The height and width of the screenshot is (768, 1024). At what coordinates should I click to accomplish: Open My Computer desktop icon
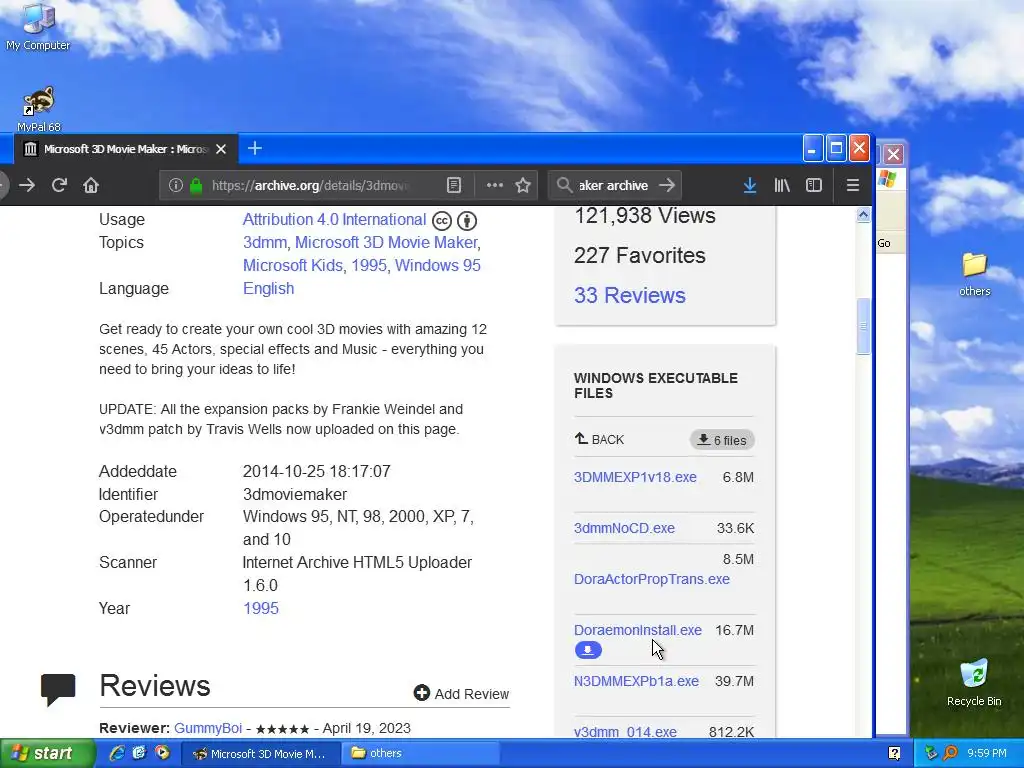(38, 26)
